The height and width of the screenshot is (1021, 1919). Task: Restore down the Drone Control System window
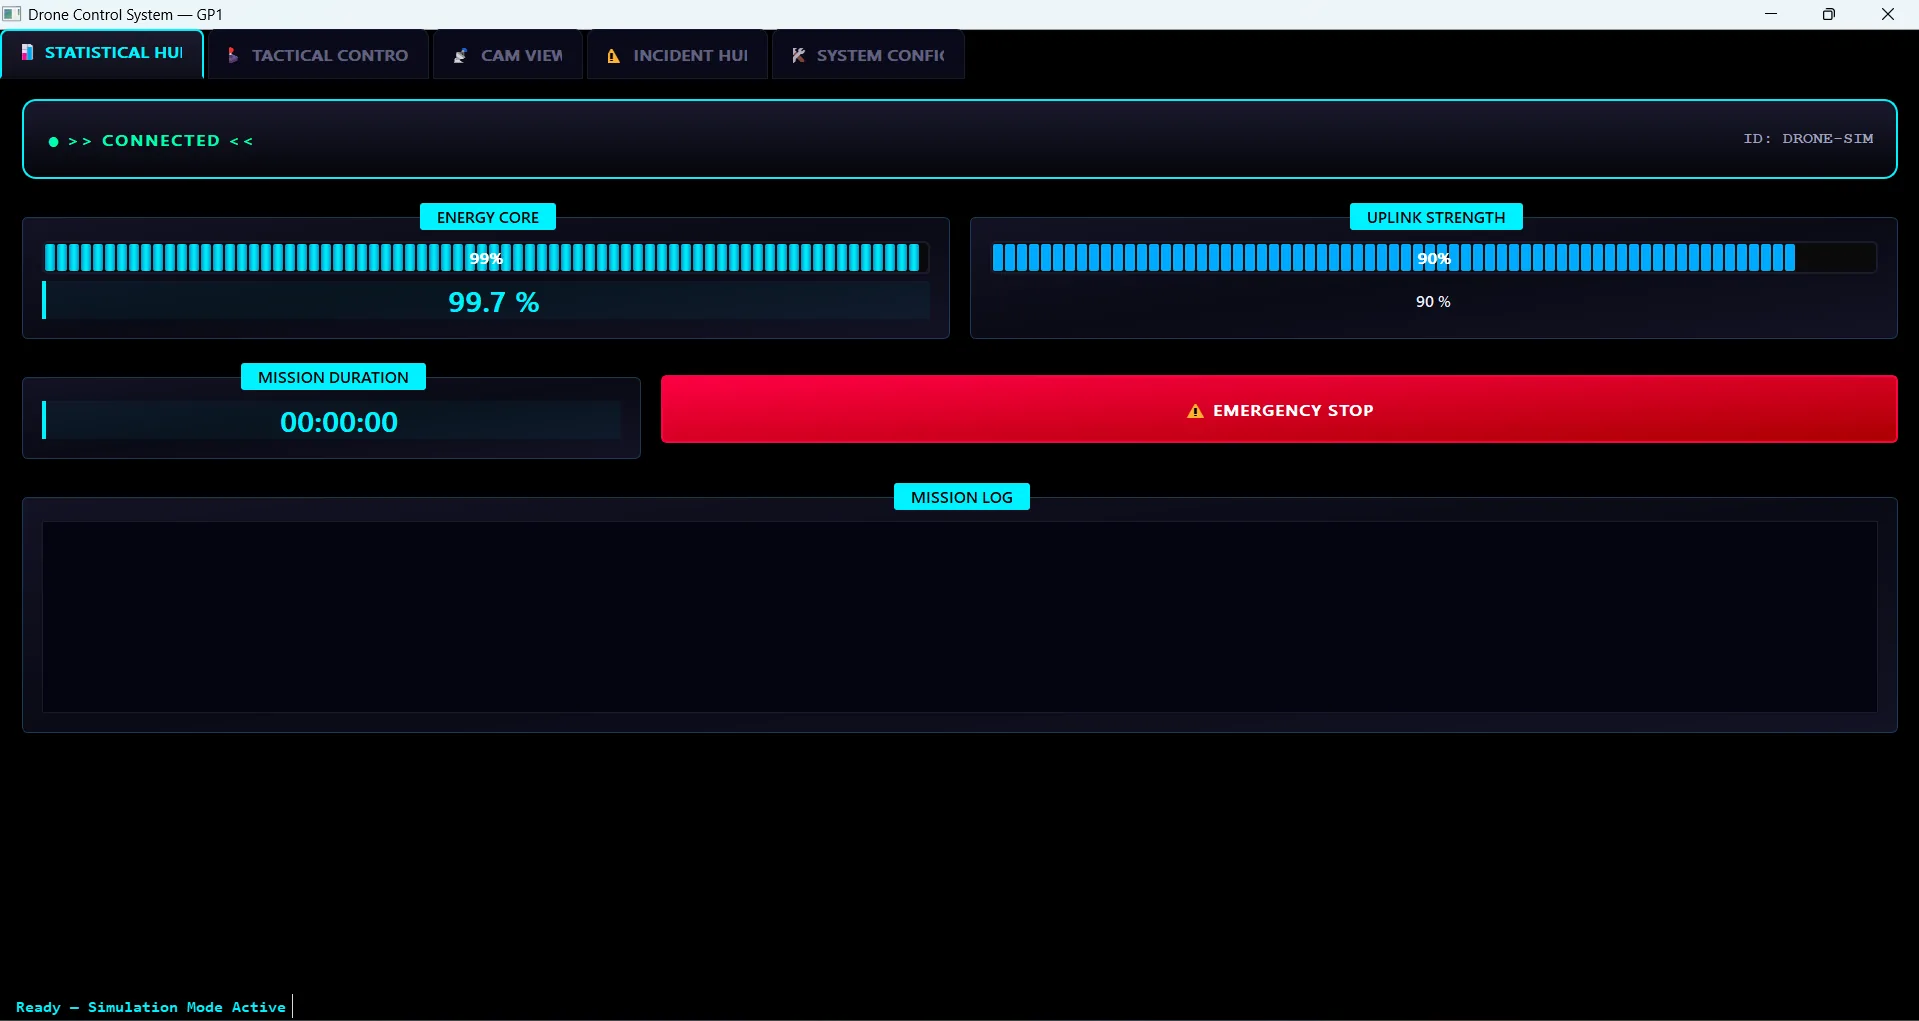(x=1829, y=14)
